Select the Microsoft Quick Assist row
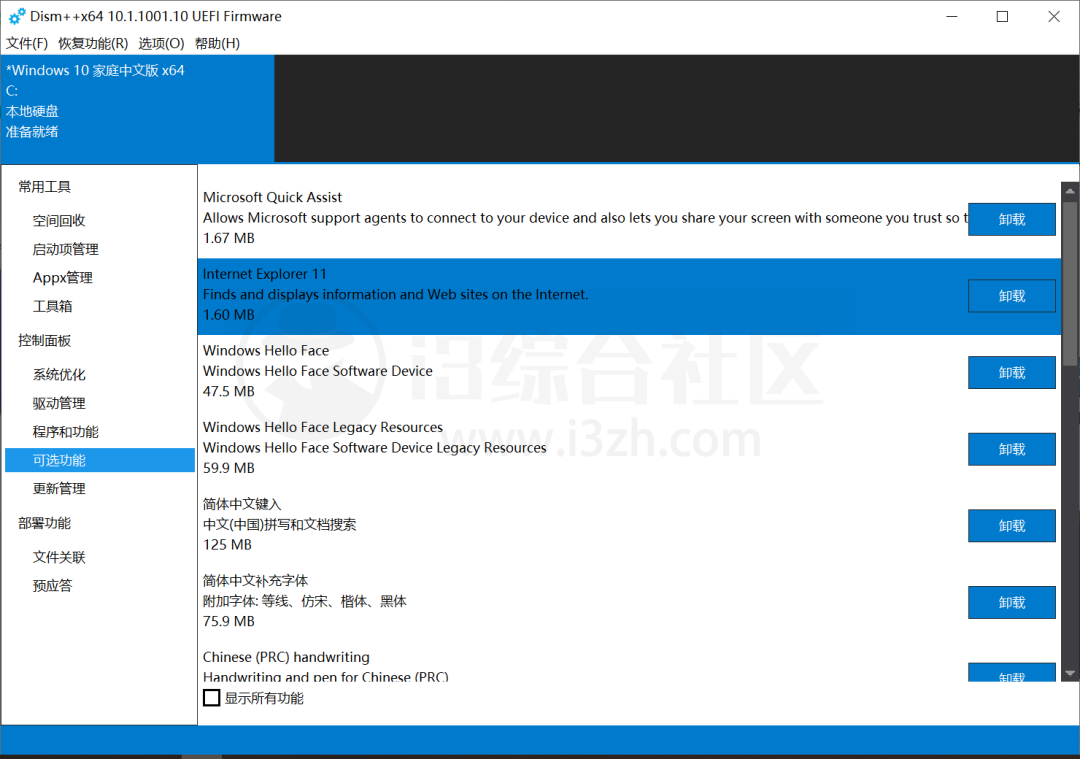1080x759 pixels. pyautogui.click(x=629, y=220)
